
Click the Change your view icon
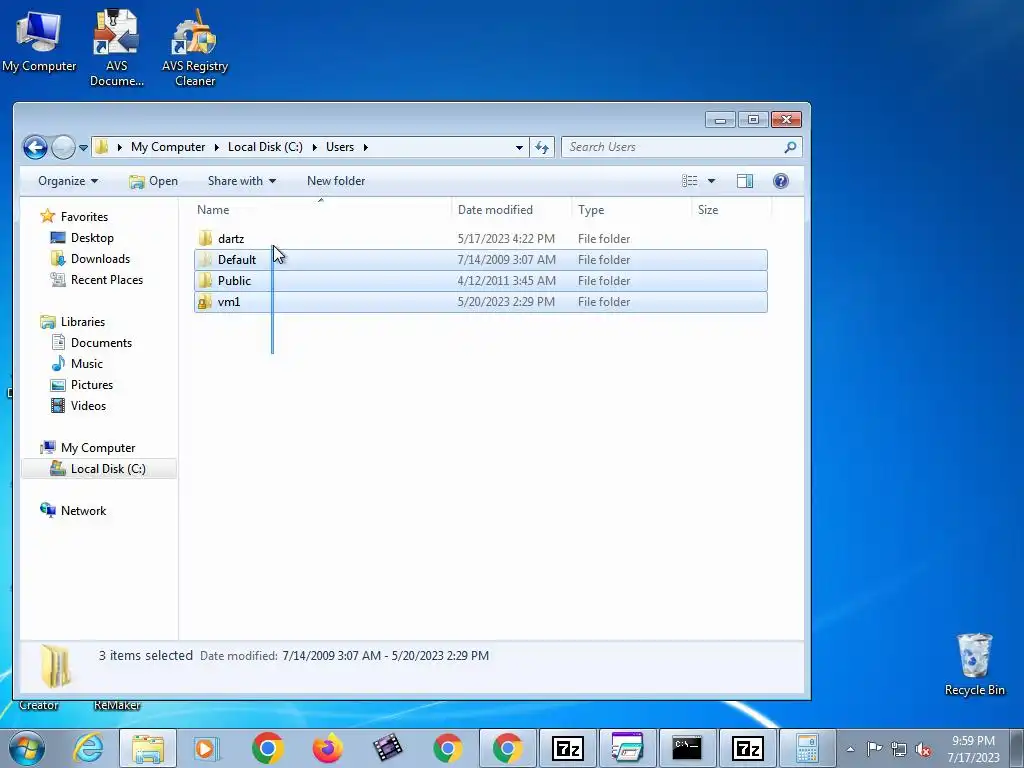click(690, 181)
